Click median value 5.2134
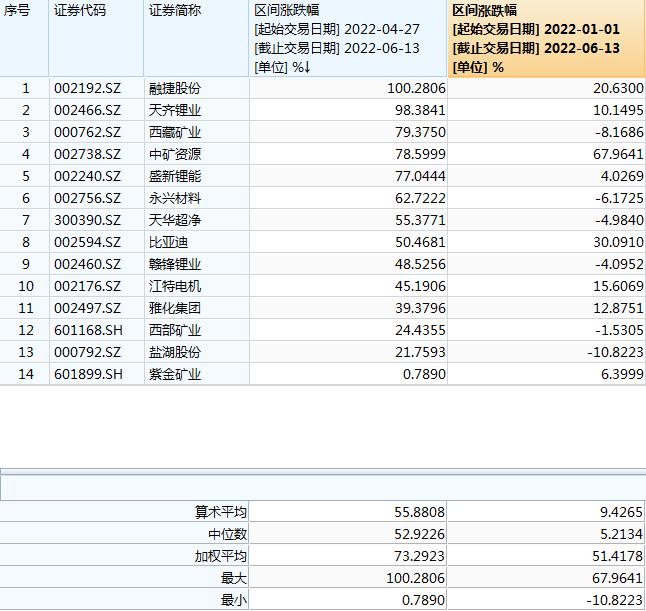Viewport: 646px width, 611px height. (x=622, y=534)
